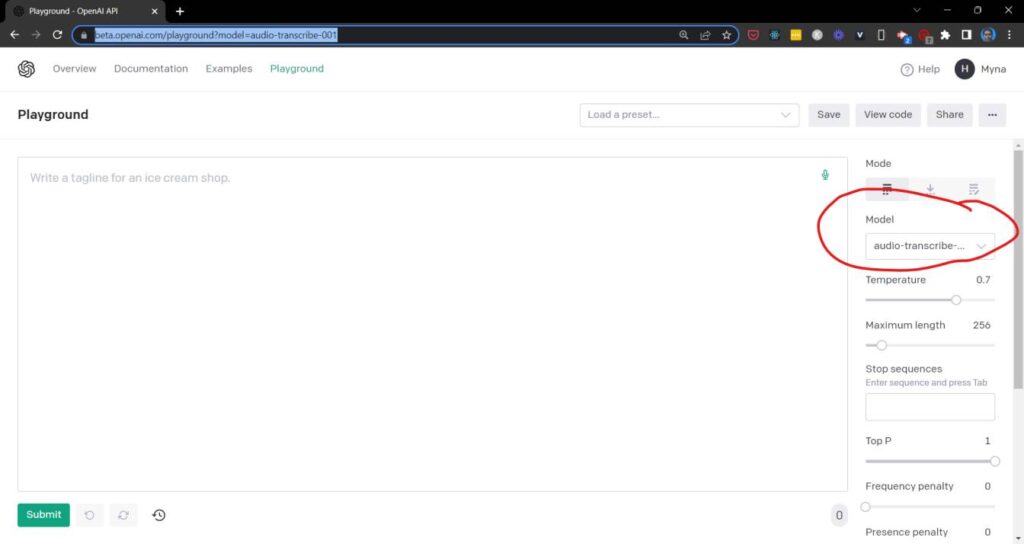Open a new browser tab
The height and width of the screenshot is (544, 1024).
click(180, 11)
